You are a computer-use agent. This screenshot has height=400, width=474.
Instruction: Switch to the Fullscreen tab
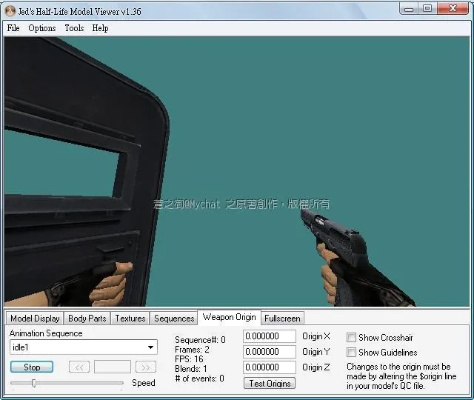tap(282, 318)
